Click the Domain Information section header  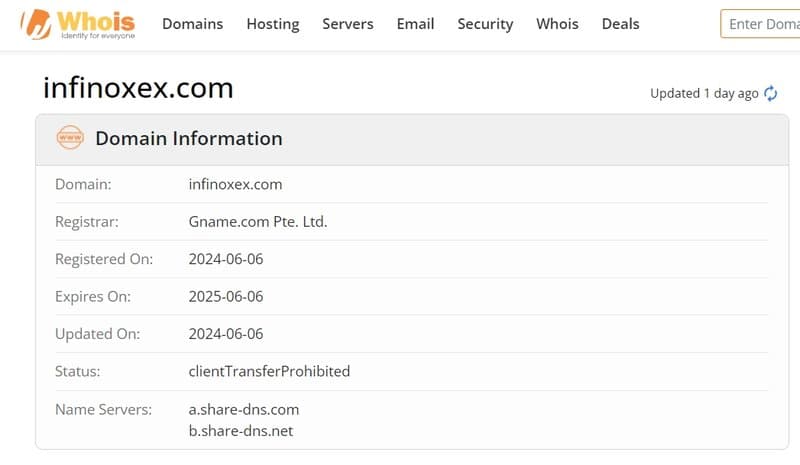coord(189,138)
